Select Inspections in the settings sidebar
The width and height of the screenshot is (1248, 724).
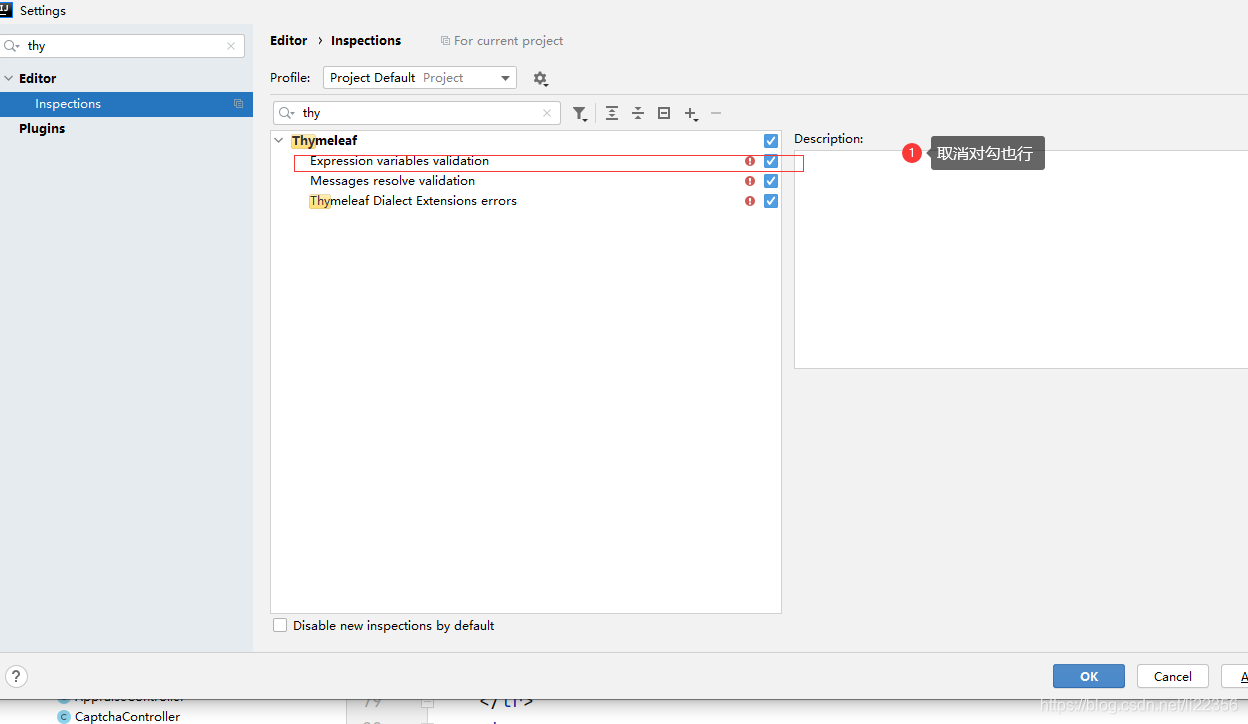(126, 104)
